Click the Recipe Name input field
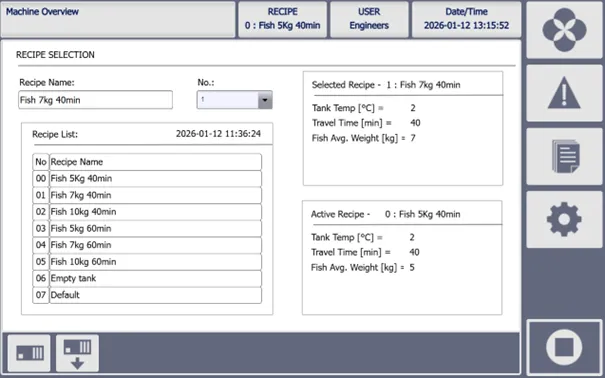Image resolution: width=605 pixels, height=378 pixels. pyautogui.click(x=95, y=100)
